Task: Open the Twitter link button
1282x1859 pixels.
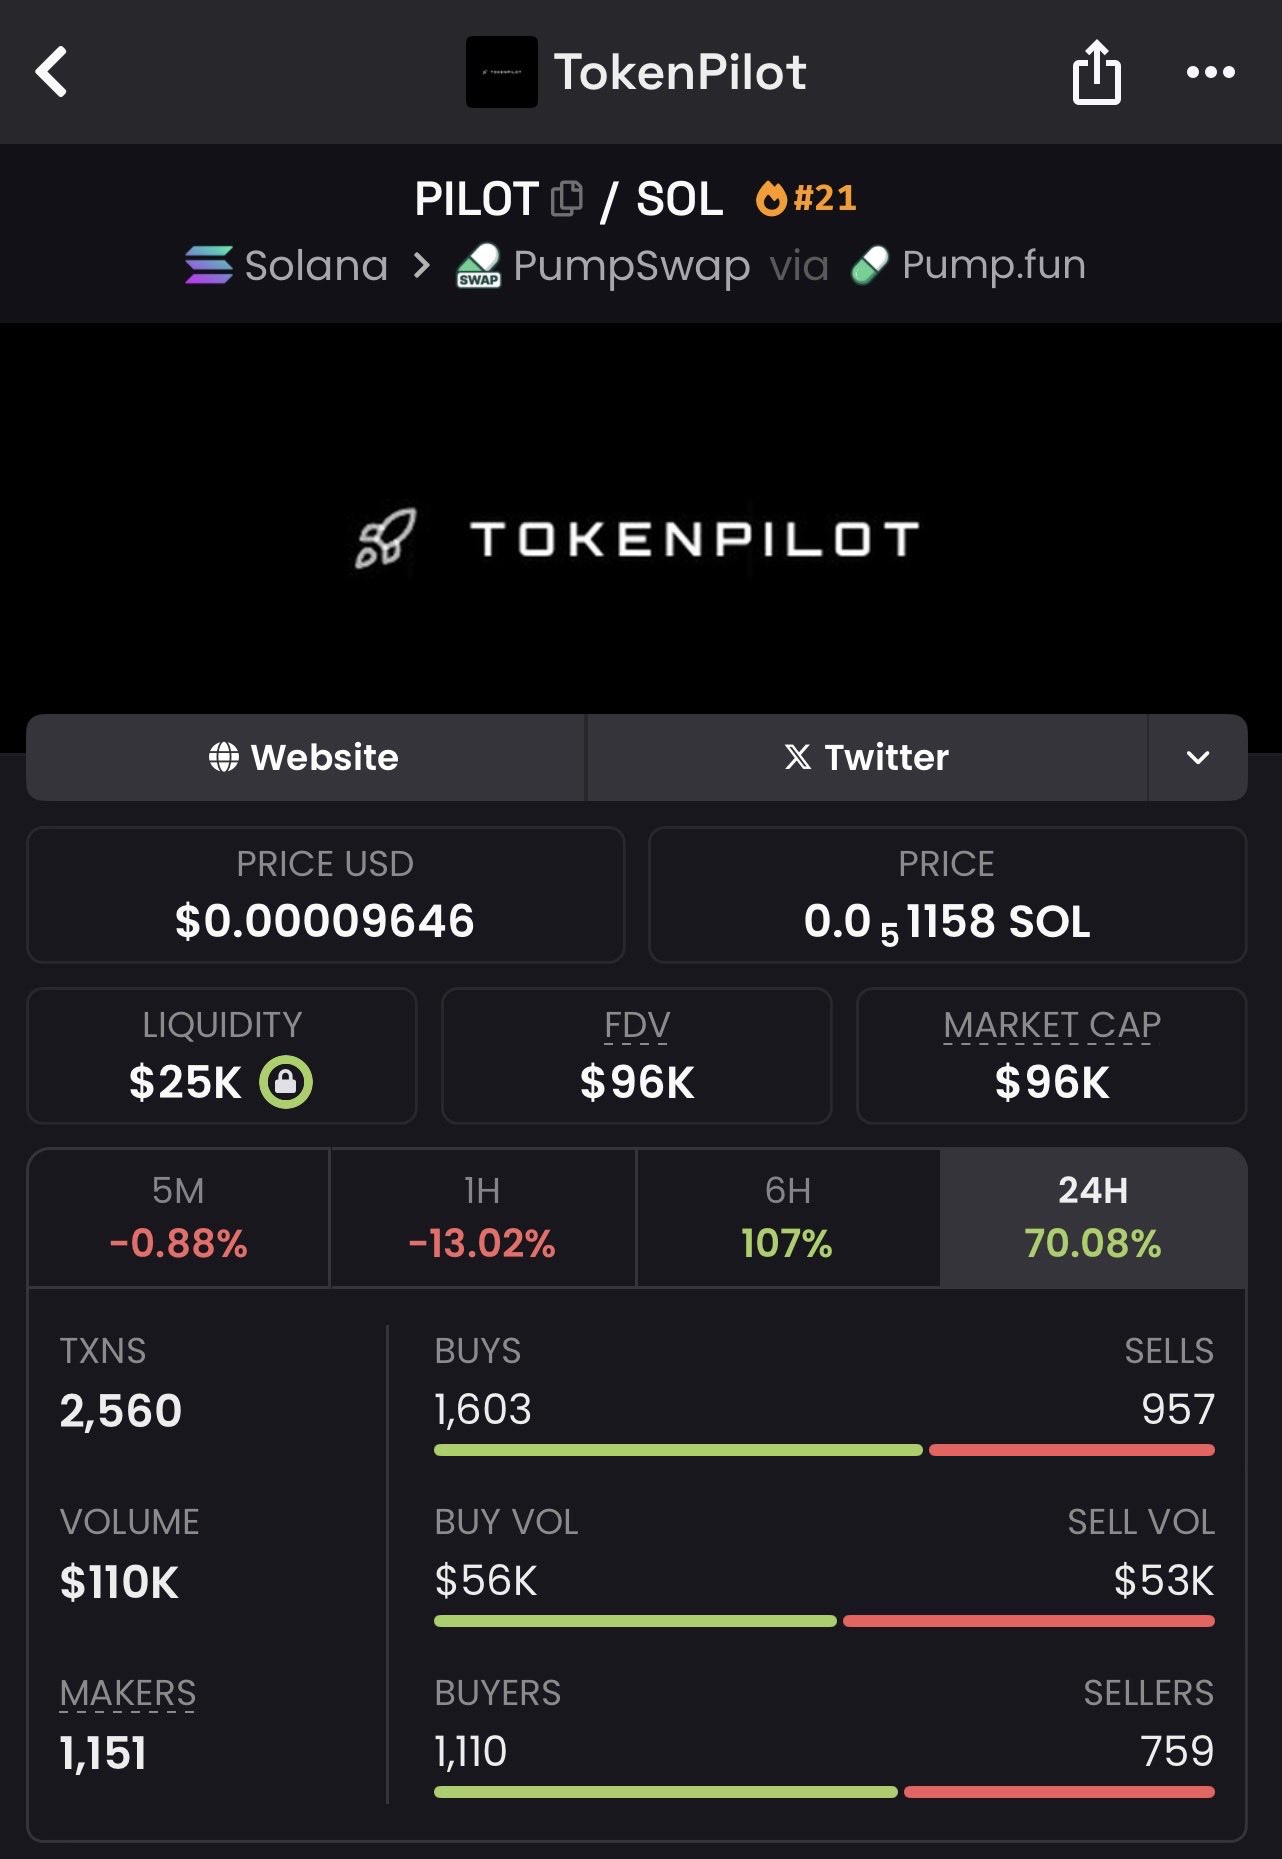Action: click(866, 758)
